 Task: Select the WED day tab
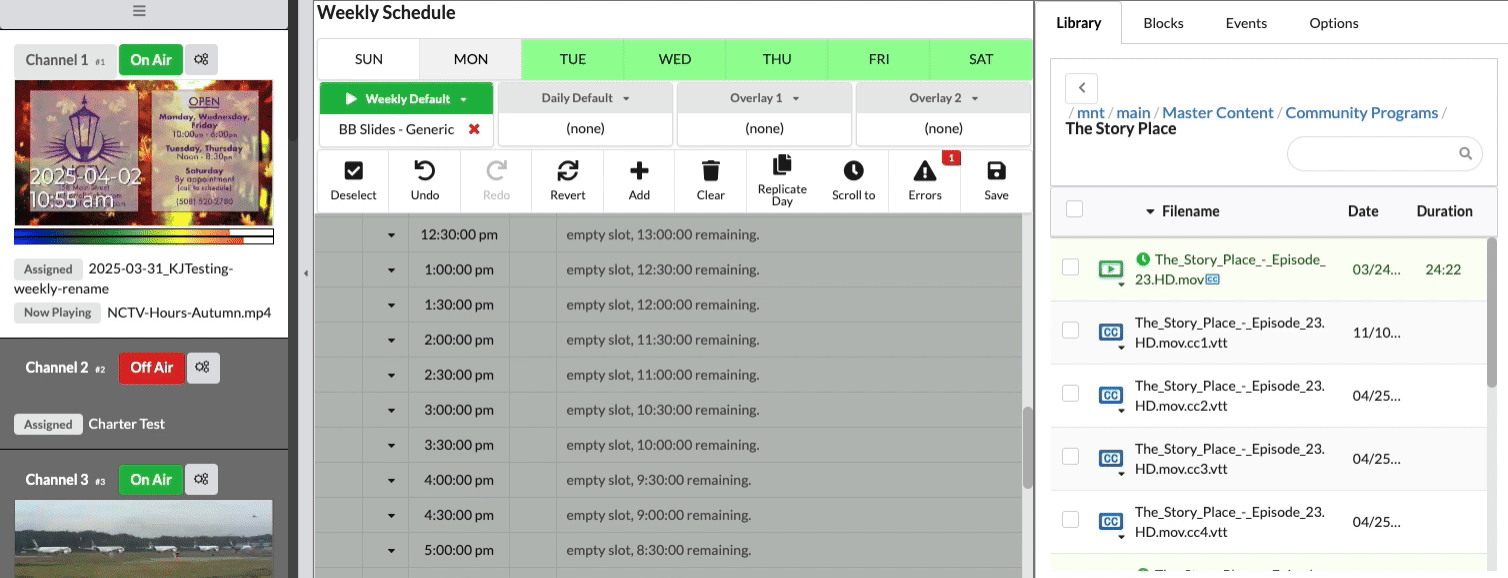[x=675, y=59]
